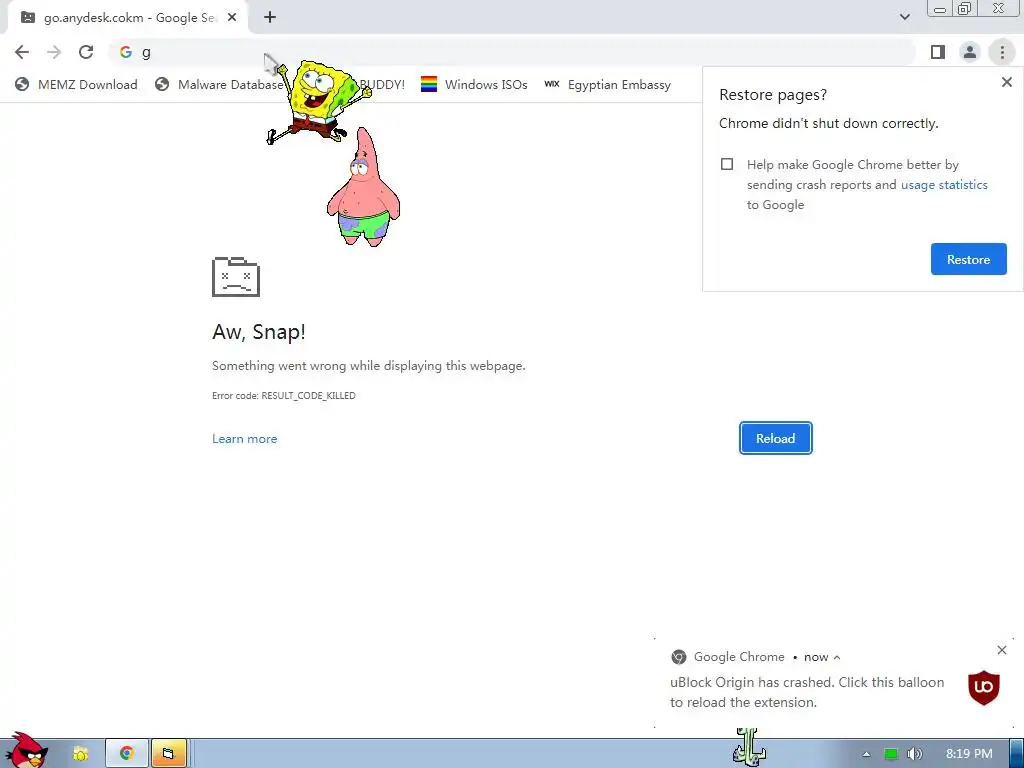This screenshot has width=1024, height=768.
Task: Click the globe icon of MEMZ Download
Action: [22, 84]
